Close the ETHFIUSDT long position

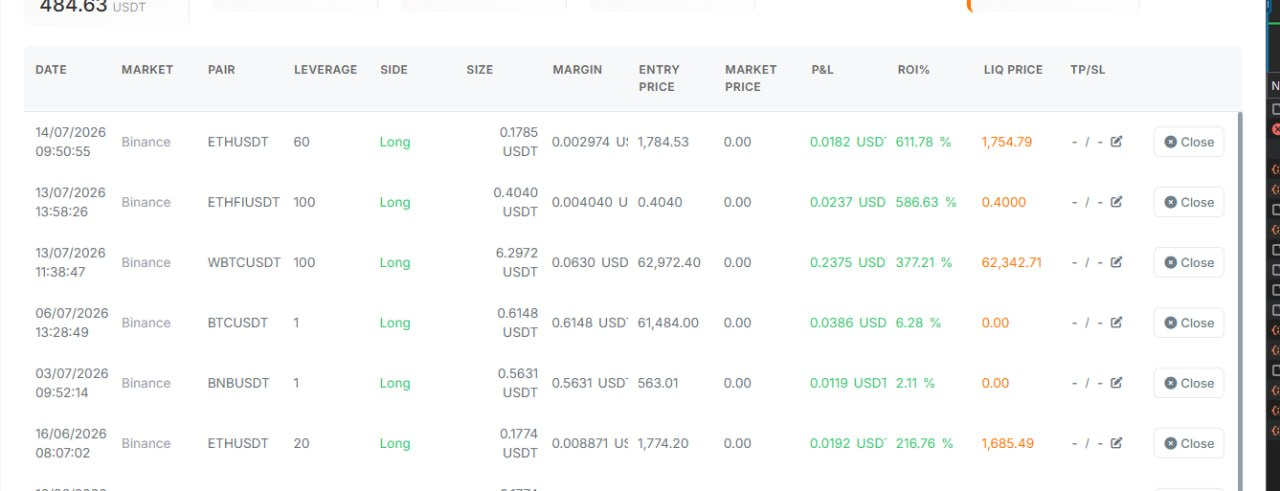[1188, 202]
